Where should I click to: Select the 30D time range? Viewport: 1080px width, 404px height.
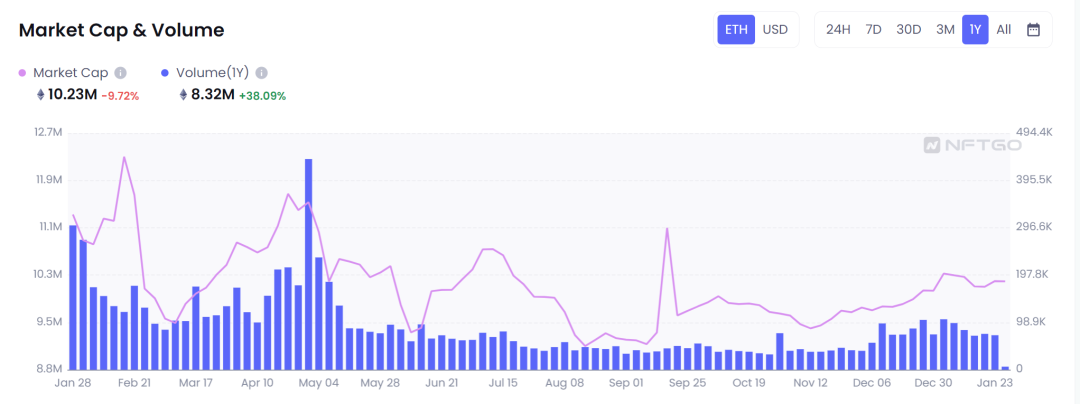click(908, 29)
